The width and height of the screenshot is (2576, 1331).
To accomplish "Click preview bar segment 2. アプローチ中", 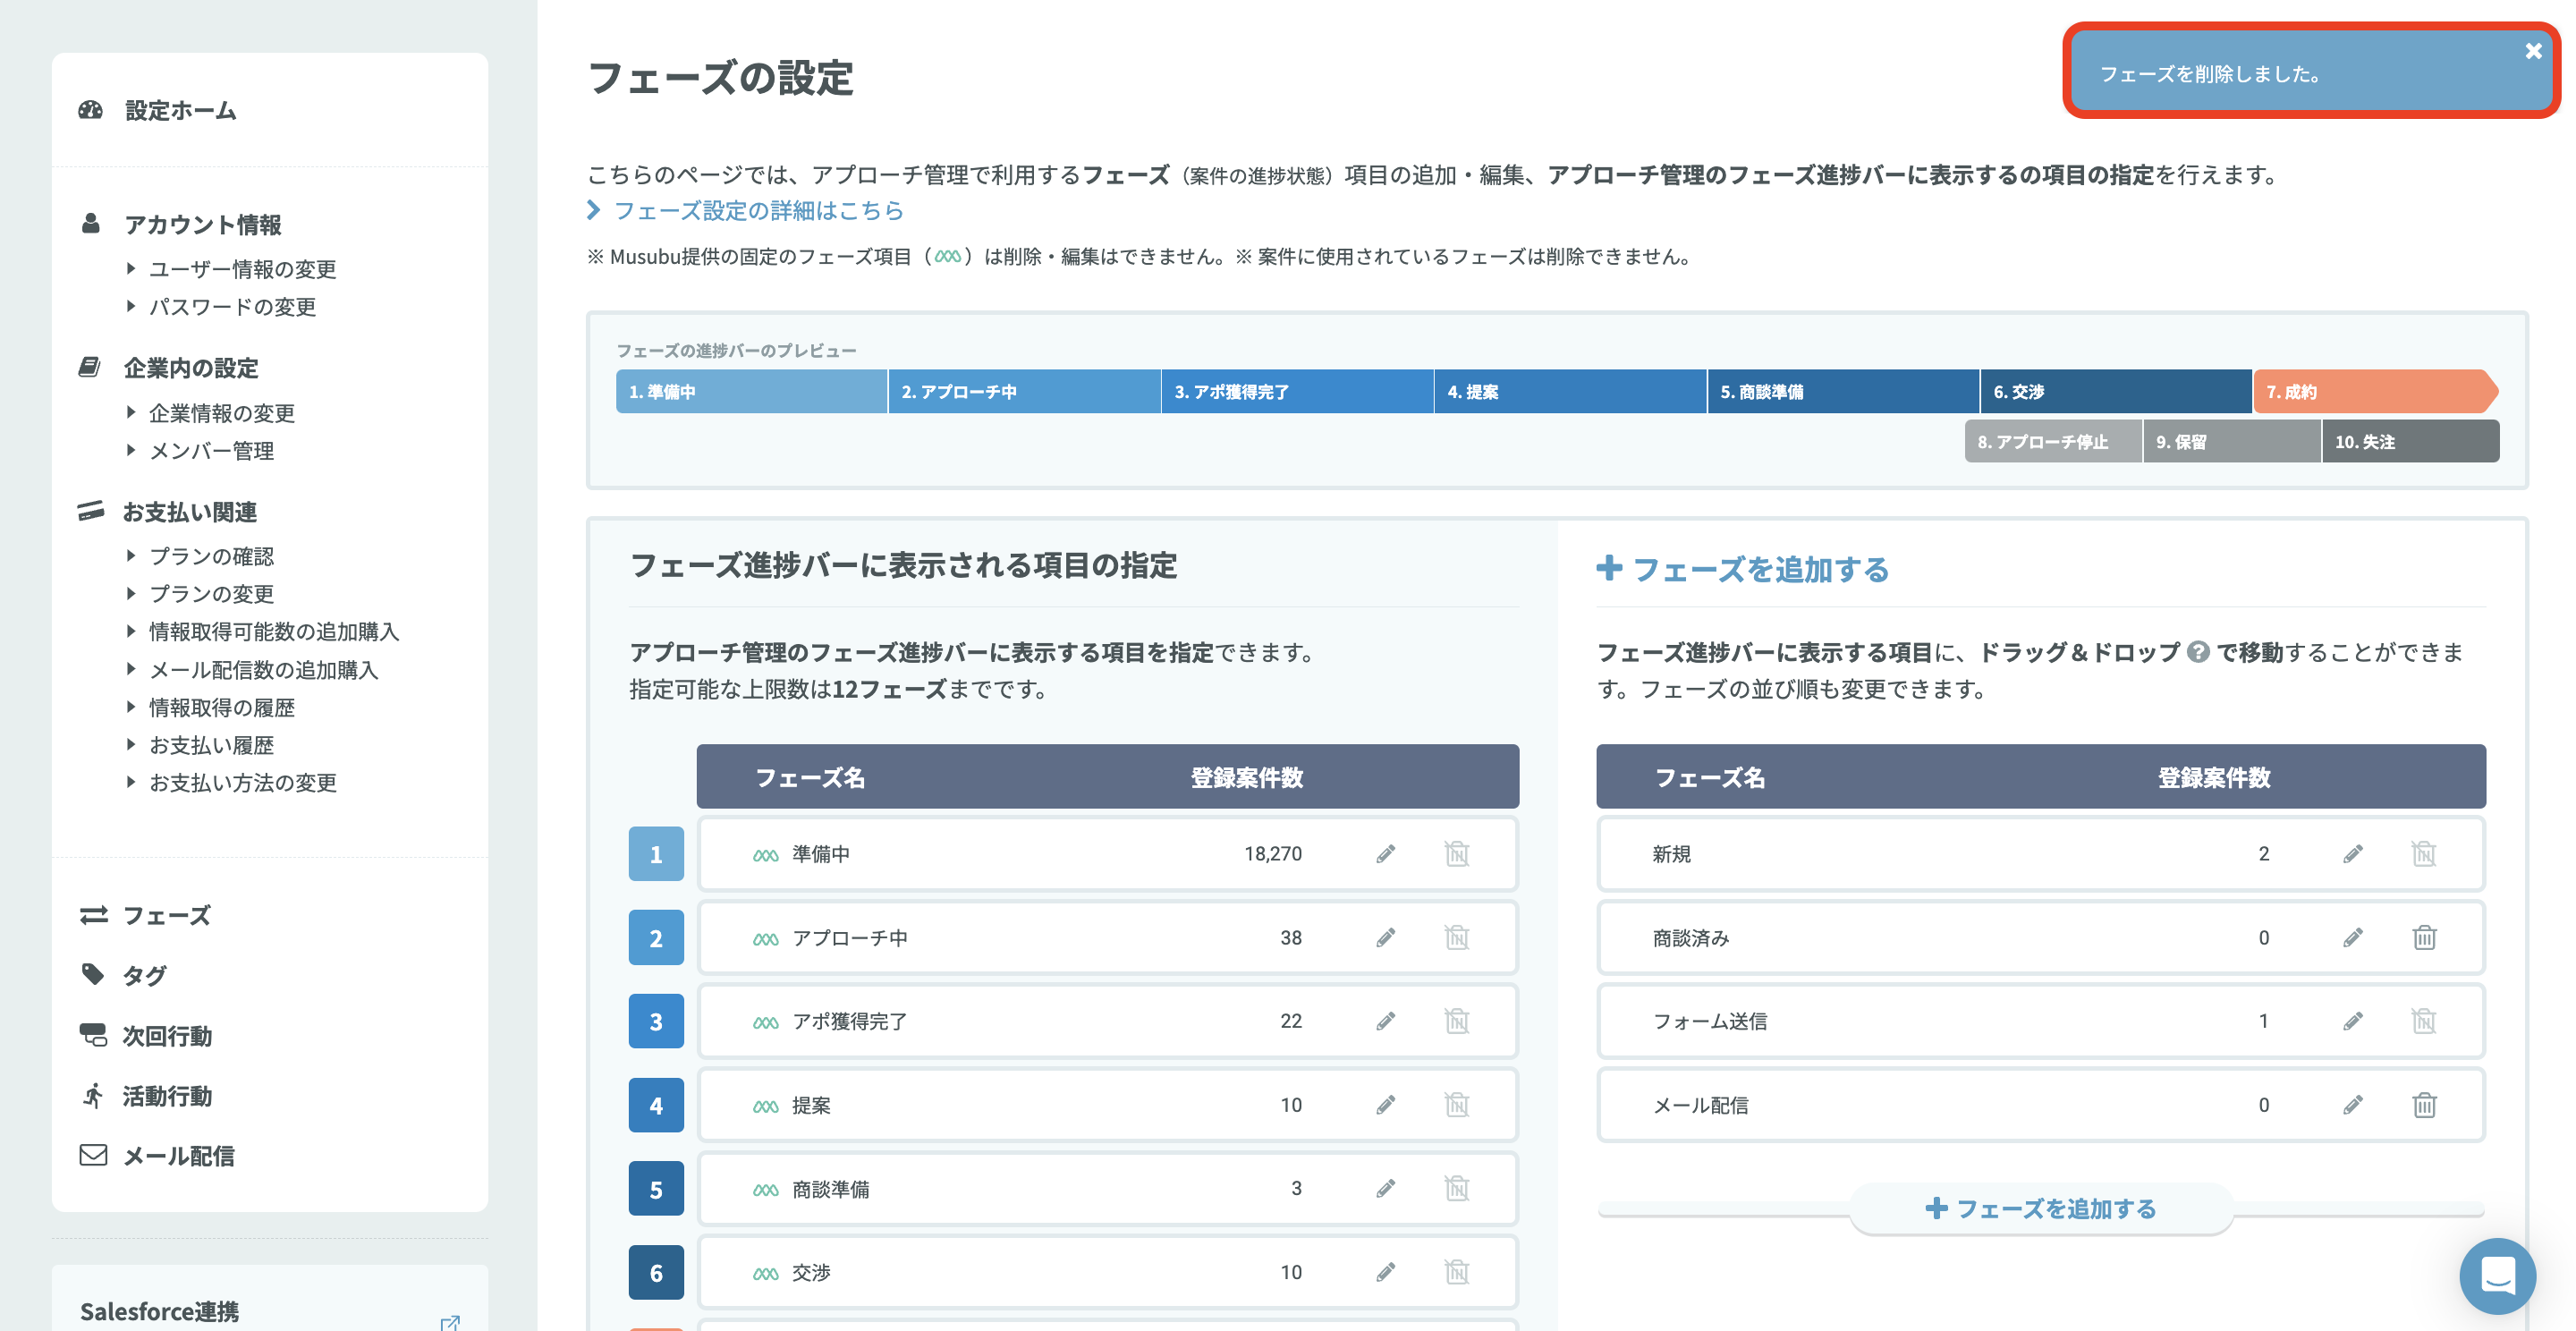I will [x=1024, y=391].
